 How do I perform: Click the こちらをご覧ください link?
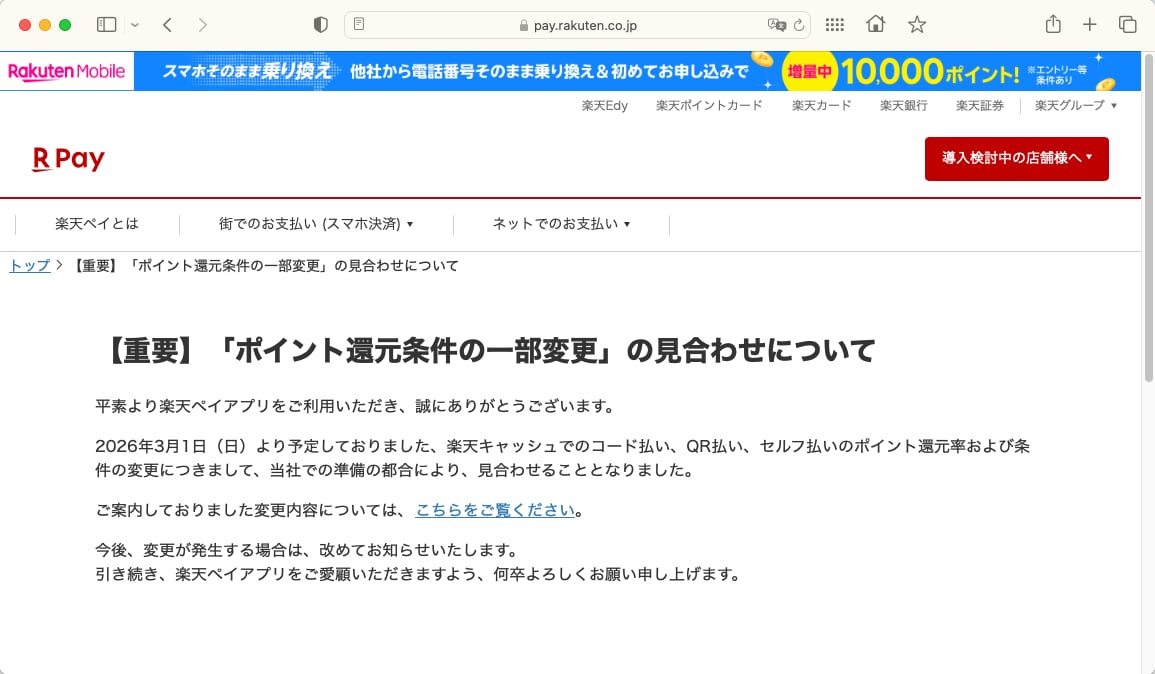(495, 510)
